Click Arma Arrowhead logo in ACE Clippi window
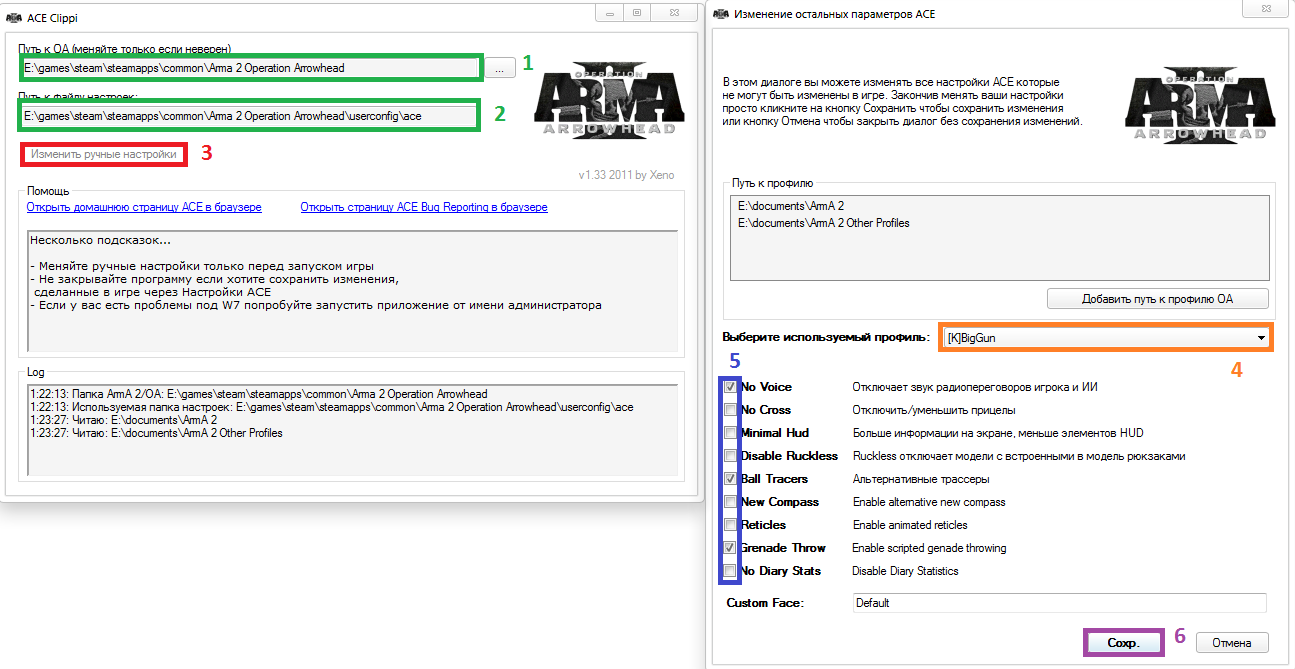 tap(610, 100)
